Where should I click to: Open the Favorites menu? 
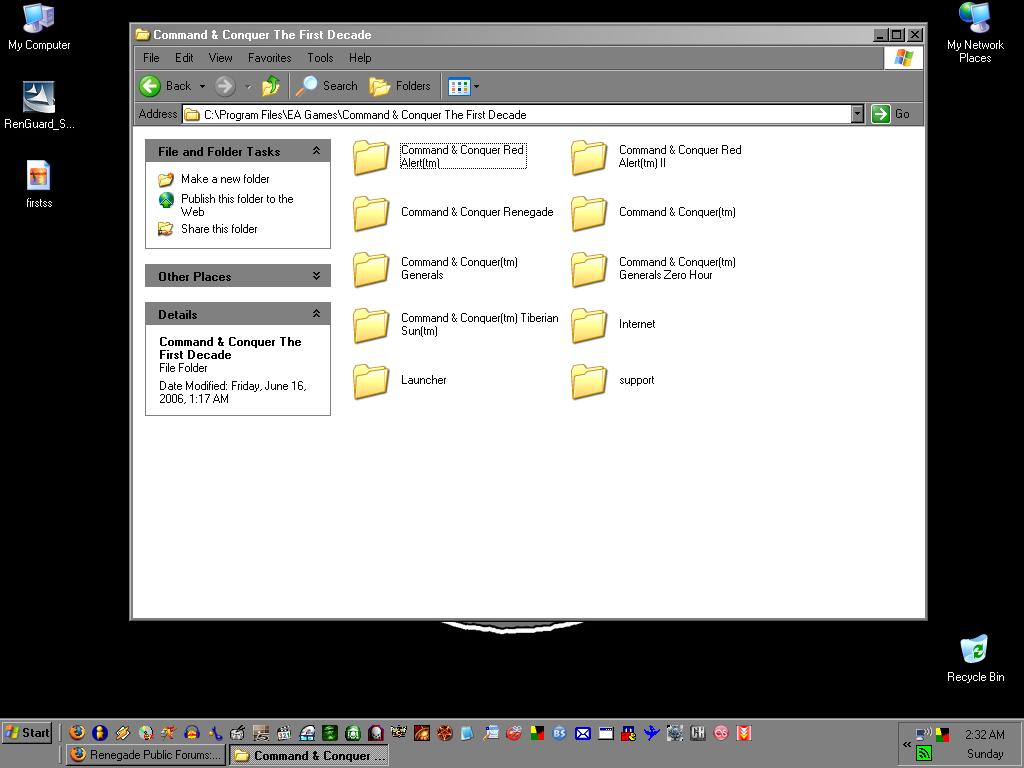(269, 58)
